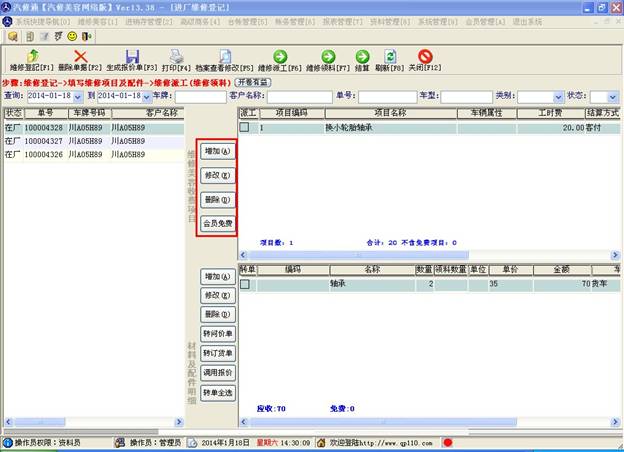
Task: Click the 维修派工[F6] green arrow icon
Action: click(x=280, y=62)
